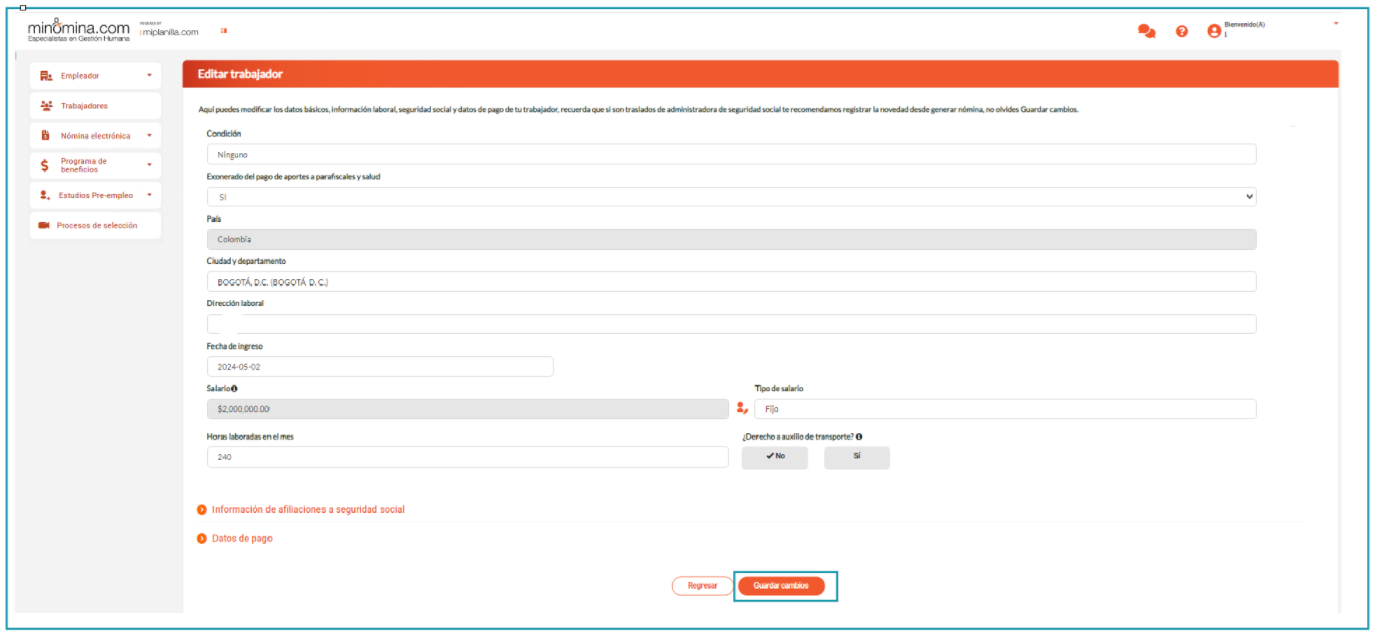The image size is (1376, 636).
Task: Expand Información de afiliaciones a seguridad social
Action: tap(307, 510)
